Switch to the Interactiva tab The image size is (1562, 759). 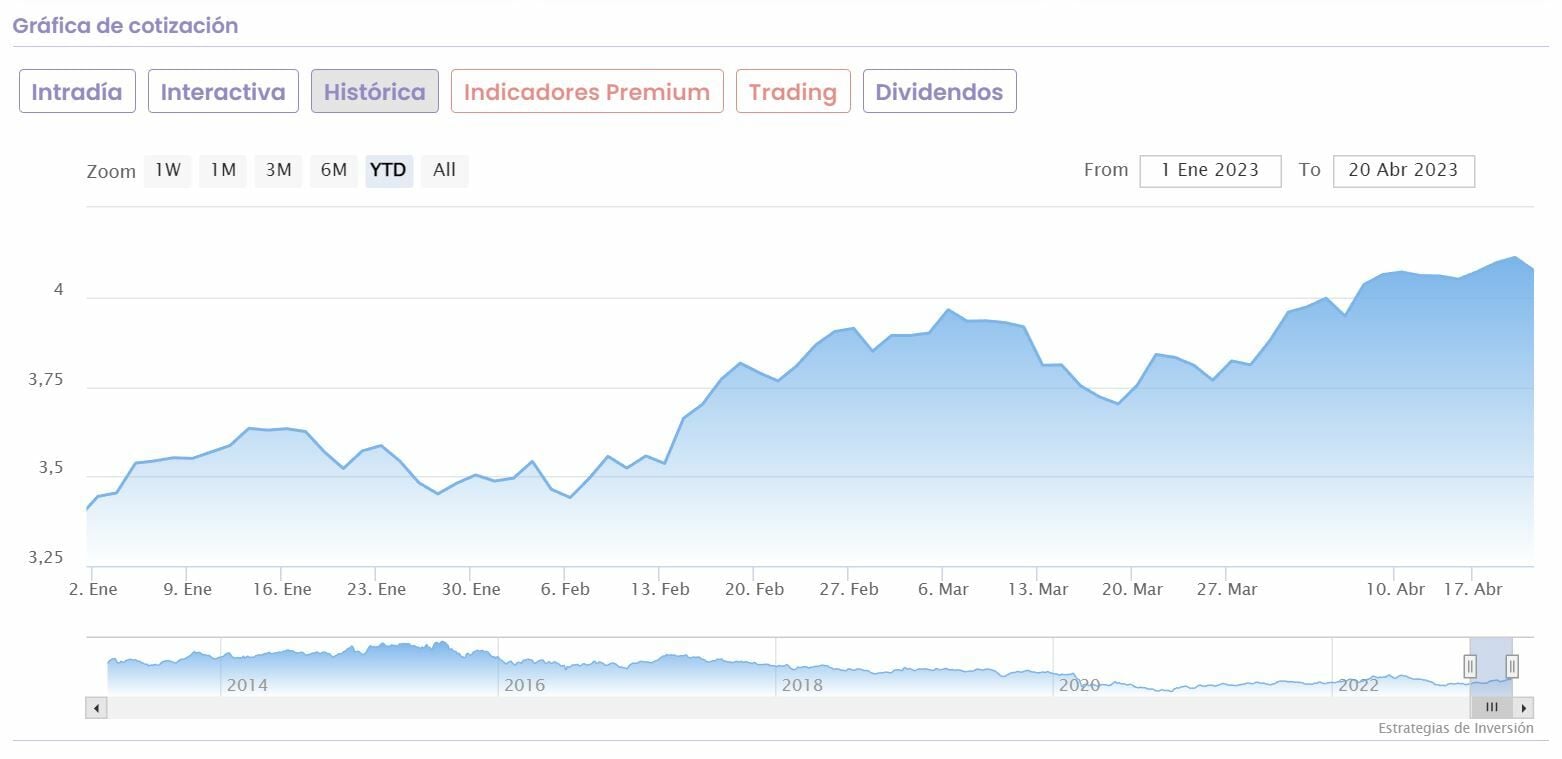(x=223, y=92)
